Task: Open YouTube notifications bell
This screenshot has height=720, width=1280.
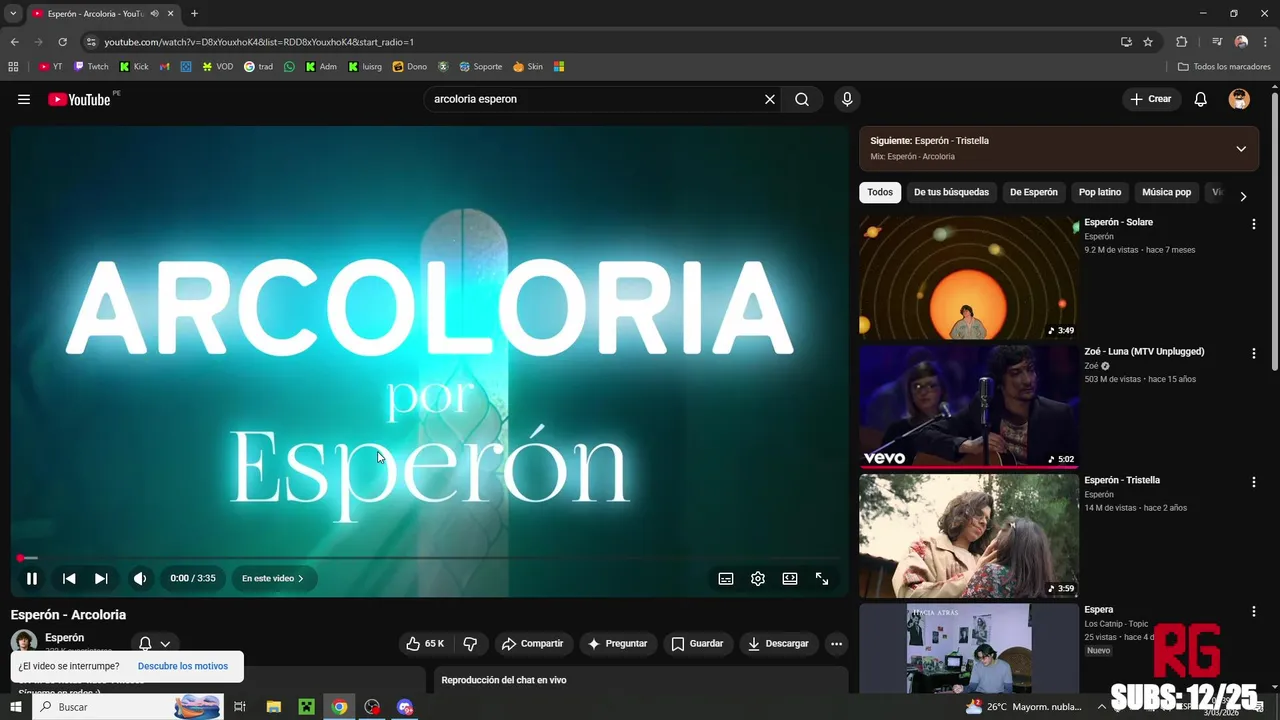Action: coord(1201,99)
